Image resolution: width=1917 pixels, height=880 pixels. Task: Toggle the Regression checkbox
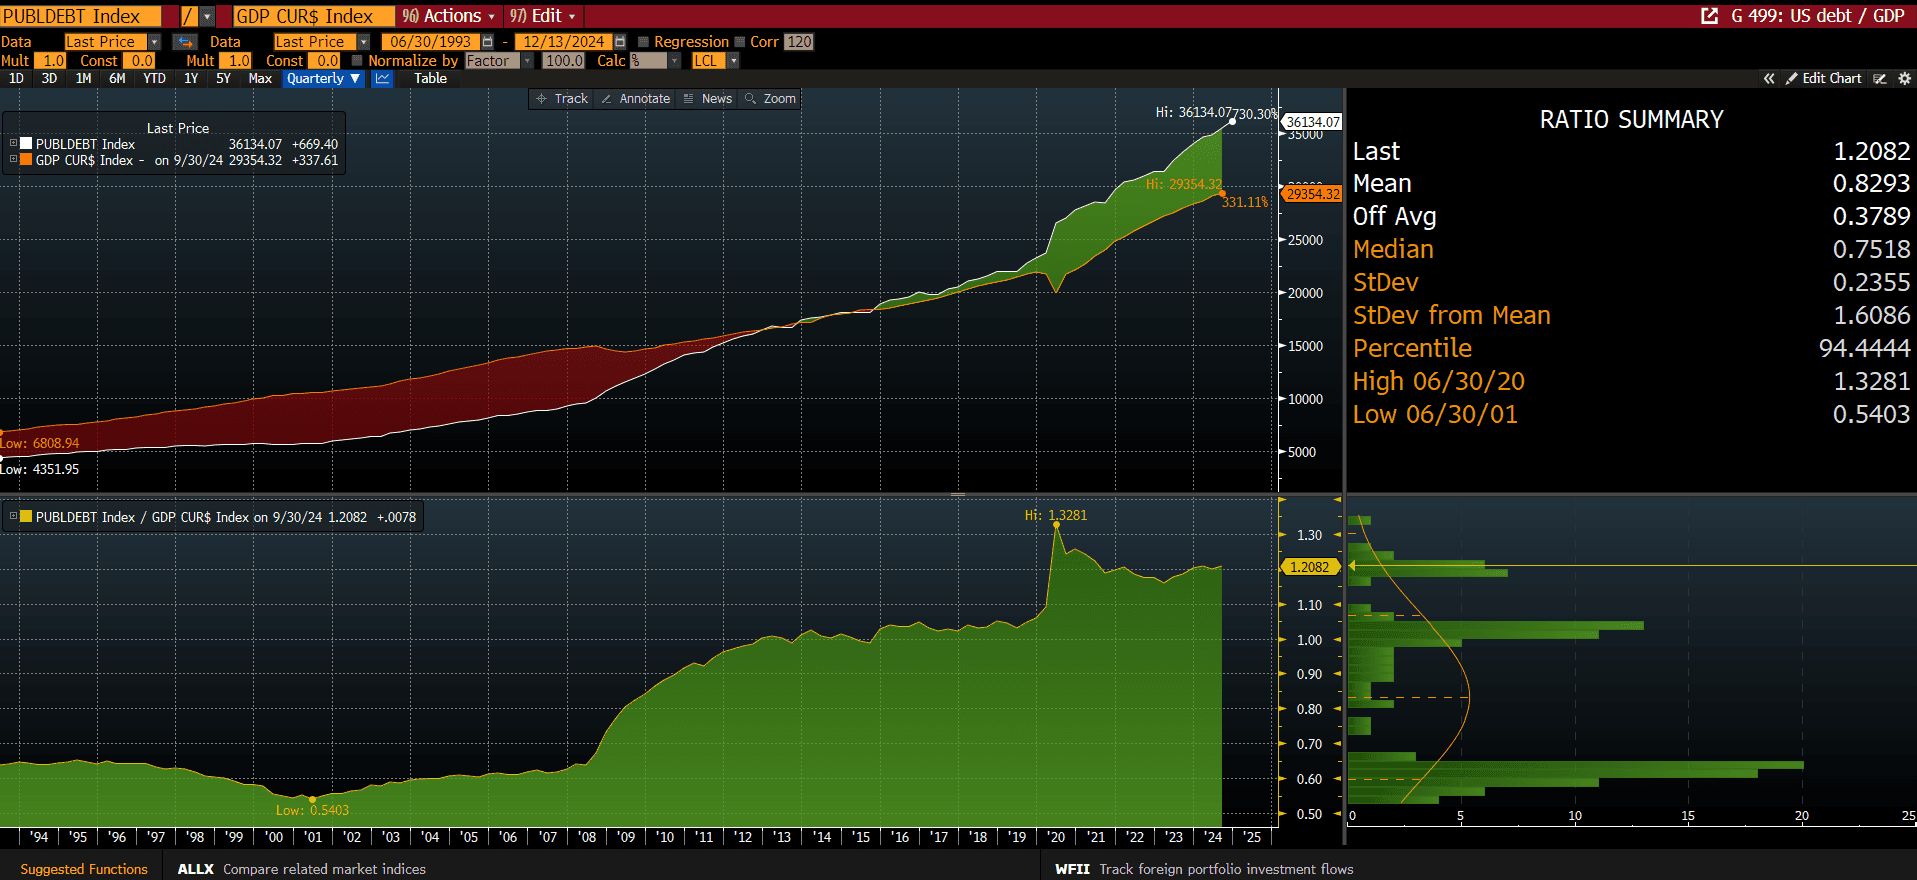(x=644, y=42)
